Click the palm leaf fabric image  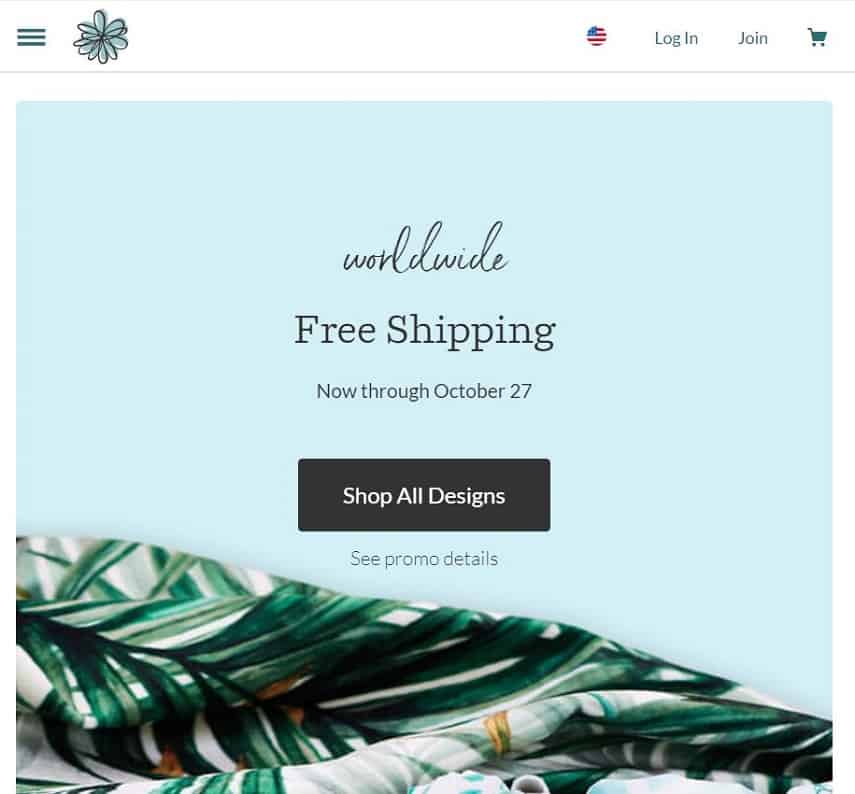point(300,680)
